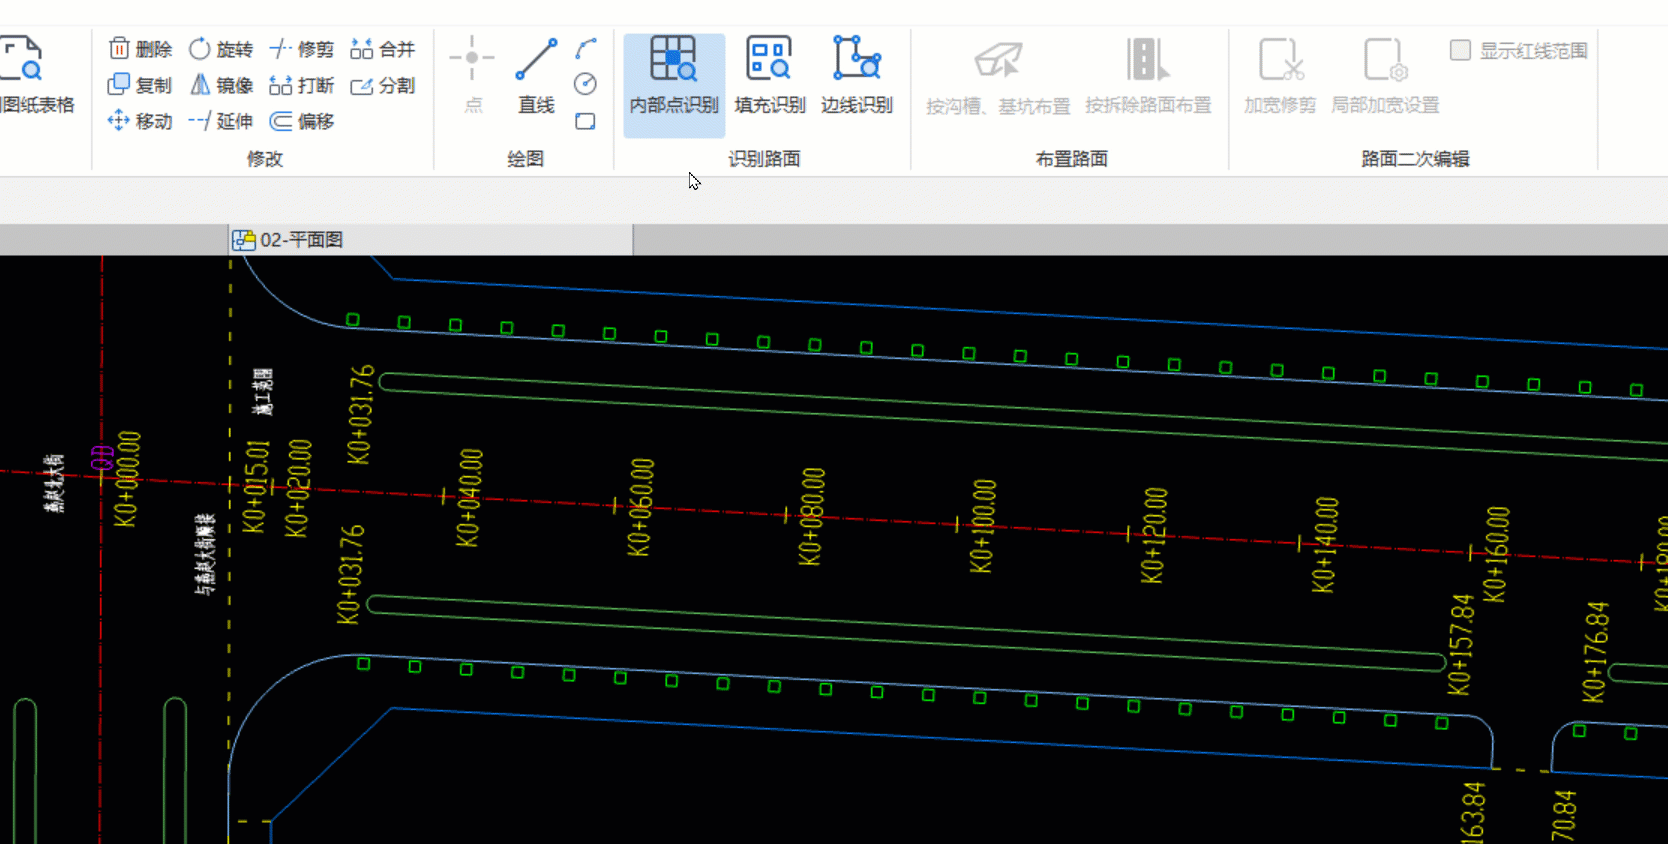The width and height of the screenshot is (1668, 844).
Task: Click 按沟槽、基坑布置 button
Action: (x=998, y=76)
